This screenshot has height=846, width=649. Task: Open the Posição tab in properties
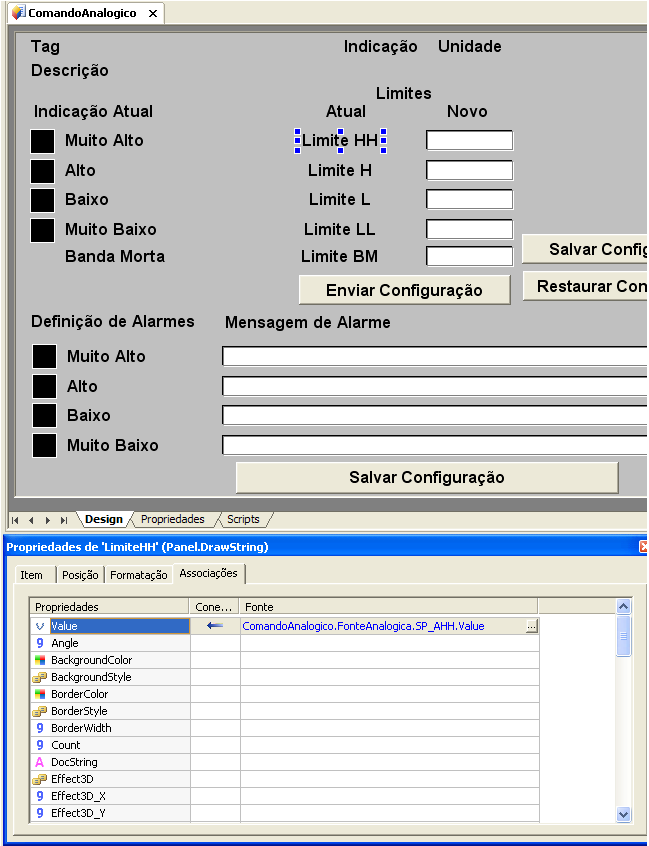point(80,575)
